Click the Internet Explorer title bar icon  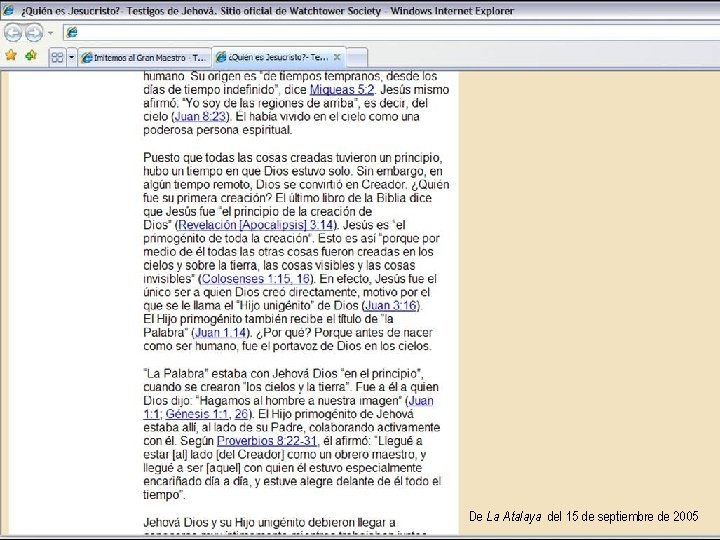tap(8, 10)
